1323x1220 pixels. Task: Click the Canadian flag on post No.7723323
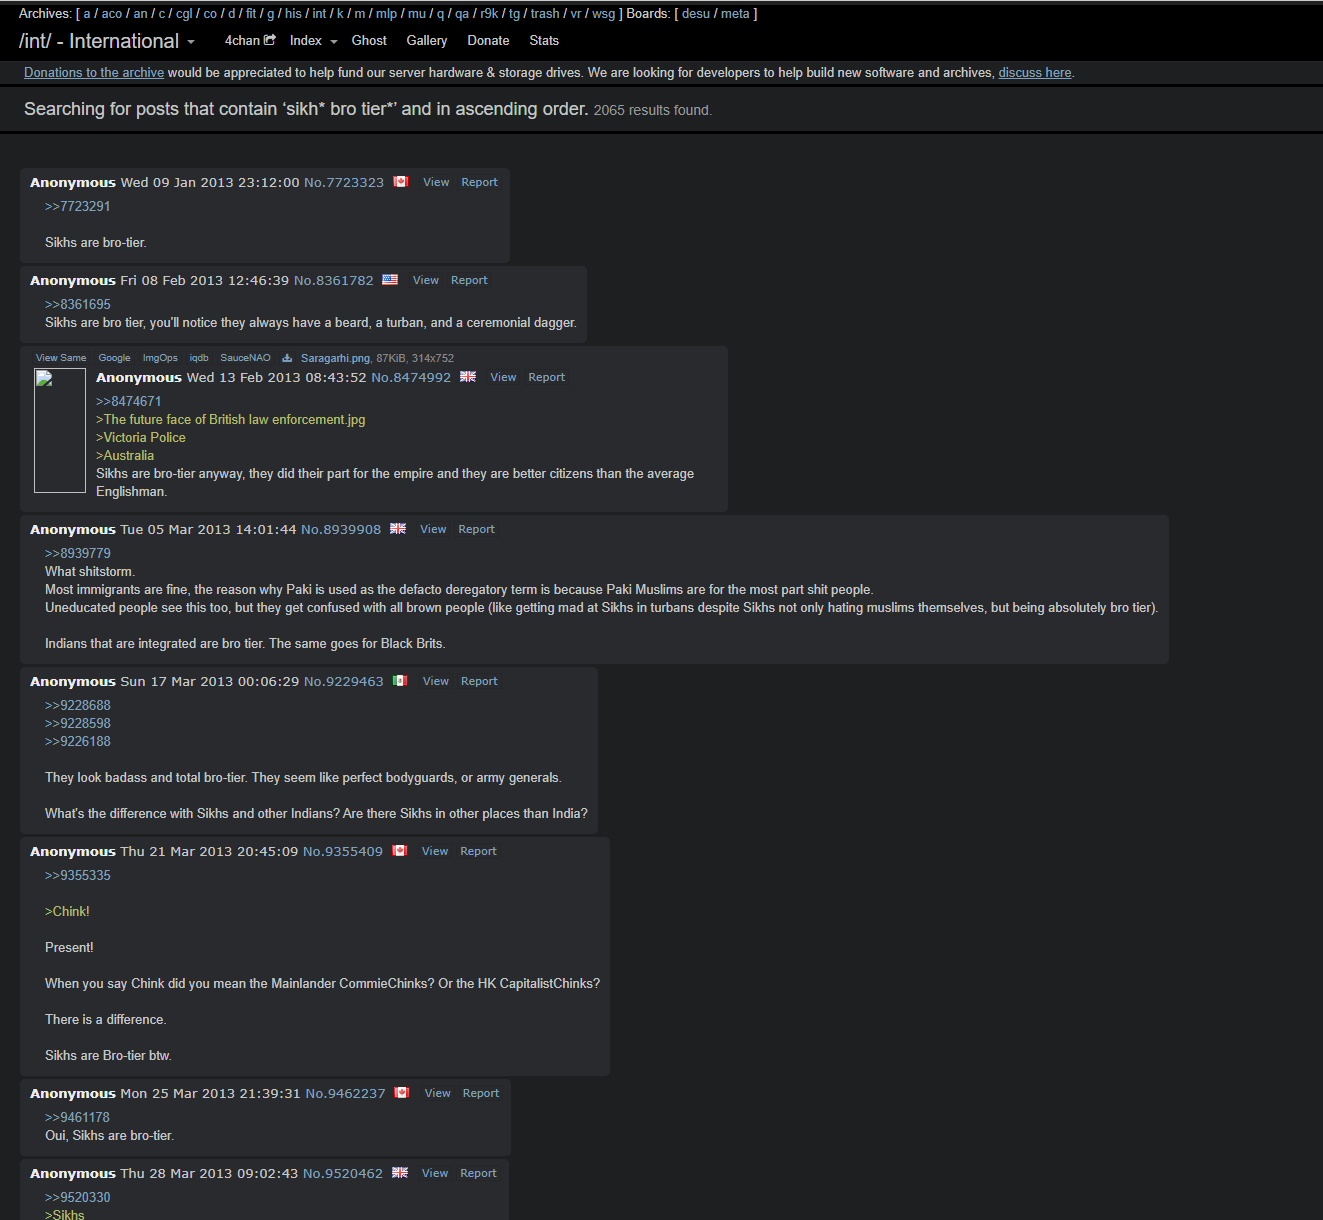[x=401, y=182]
